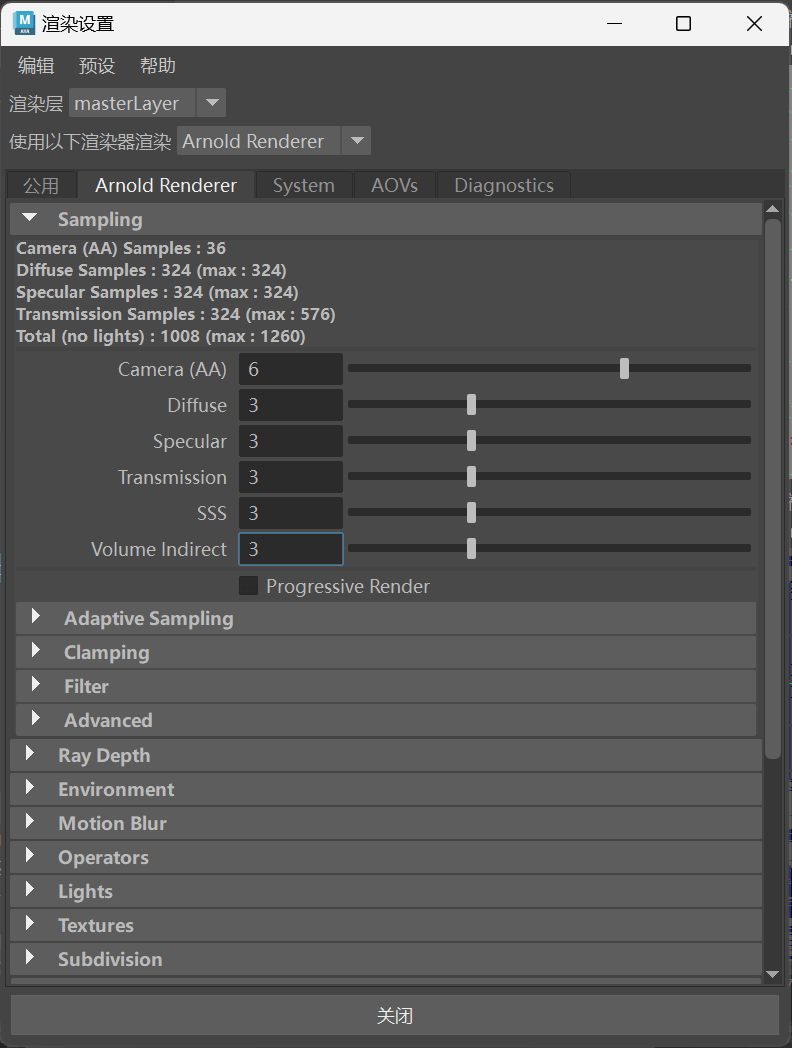Expand the Lights section
Screen dimensions: 792x1048
click(386, 892)
